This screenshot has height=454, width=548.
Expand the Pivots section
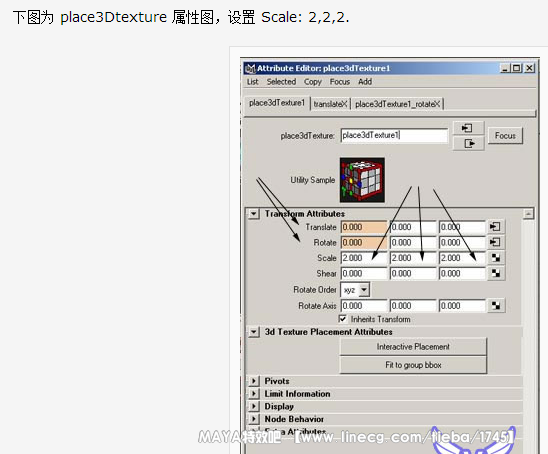coord(254,381)
